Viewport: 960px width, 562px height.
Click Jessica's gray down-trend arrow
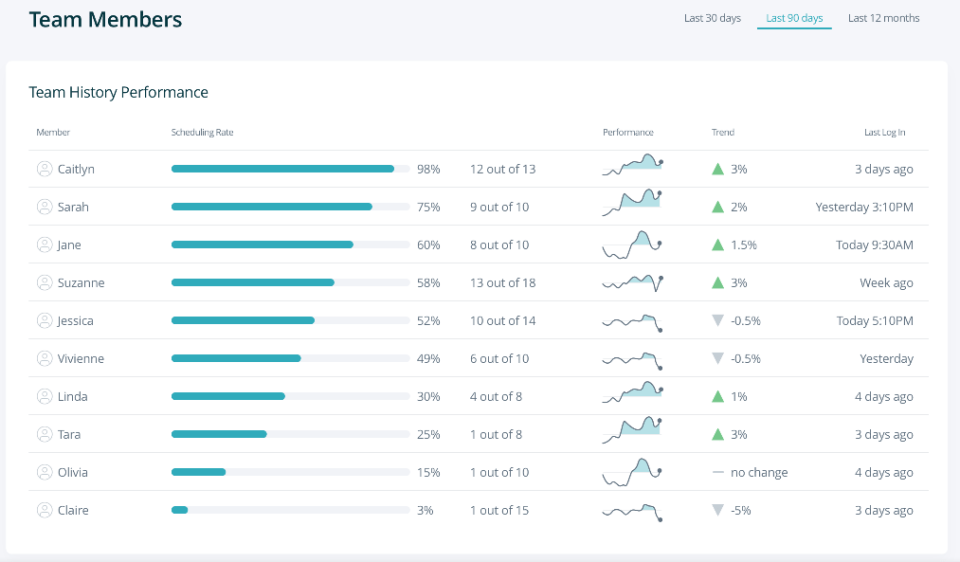(717, 321)
